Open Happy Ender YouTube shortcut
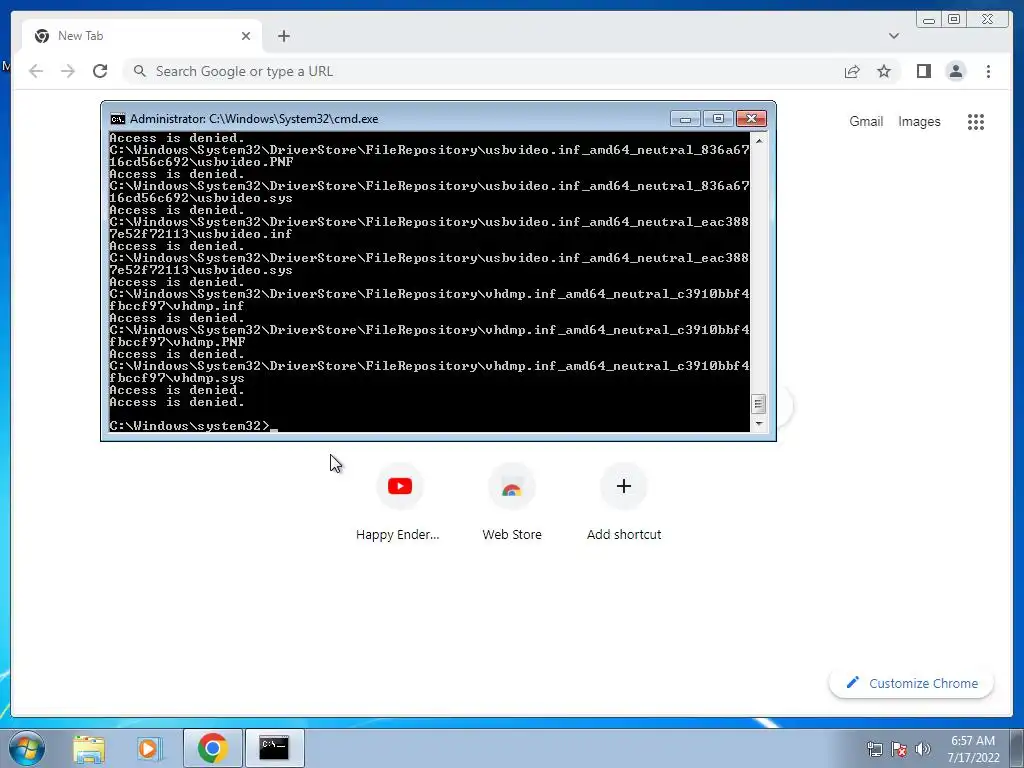This screenshot has height=768, width=1024. (399, 503)
